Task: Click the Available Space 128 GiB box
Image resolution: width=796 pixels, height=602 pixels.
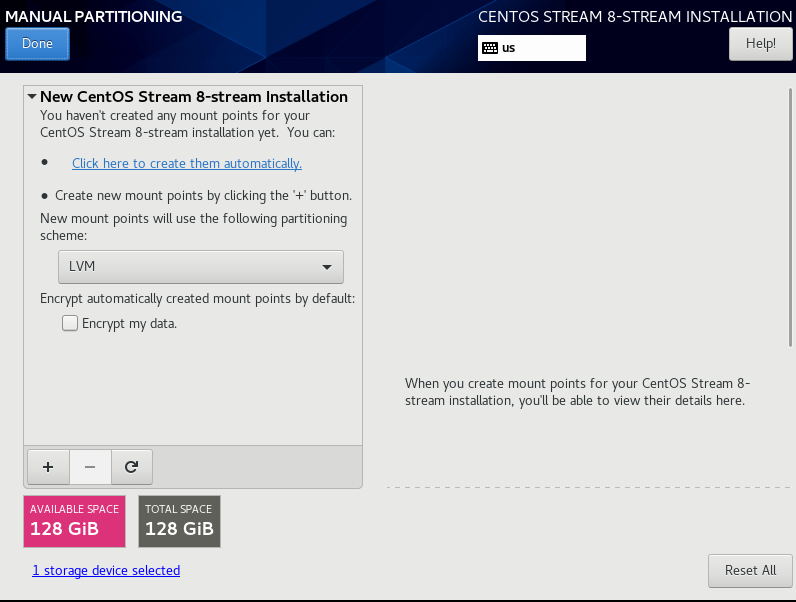Action: tap(75, 521)
